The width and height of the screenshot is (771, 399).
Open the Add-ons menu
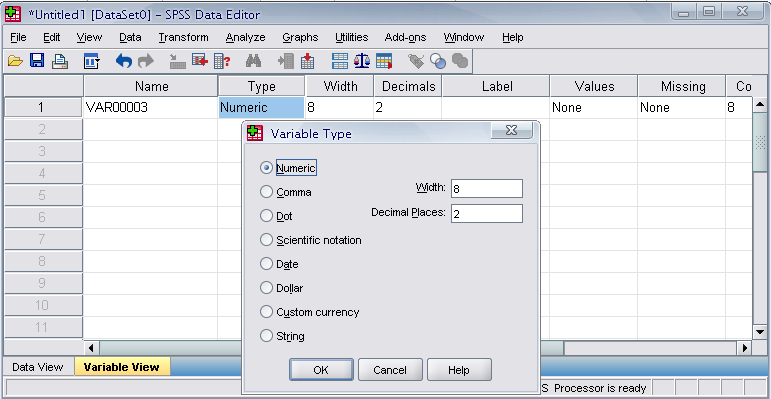[x=405, y=37]
